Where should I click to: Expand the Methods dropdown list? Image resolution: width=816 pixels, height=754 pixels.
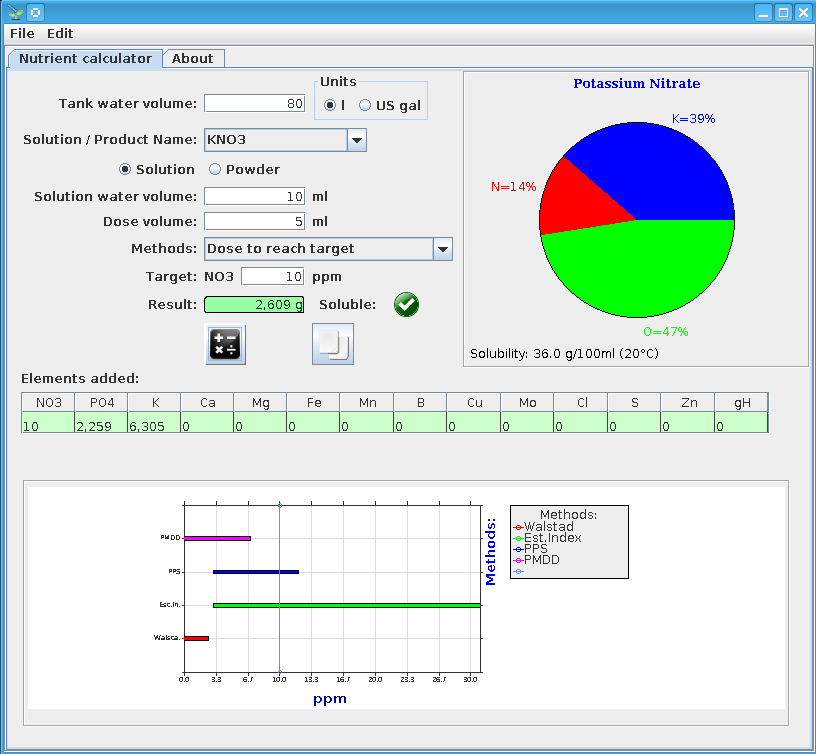442,249
